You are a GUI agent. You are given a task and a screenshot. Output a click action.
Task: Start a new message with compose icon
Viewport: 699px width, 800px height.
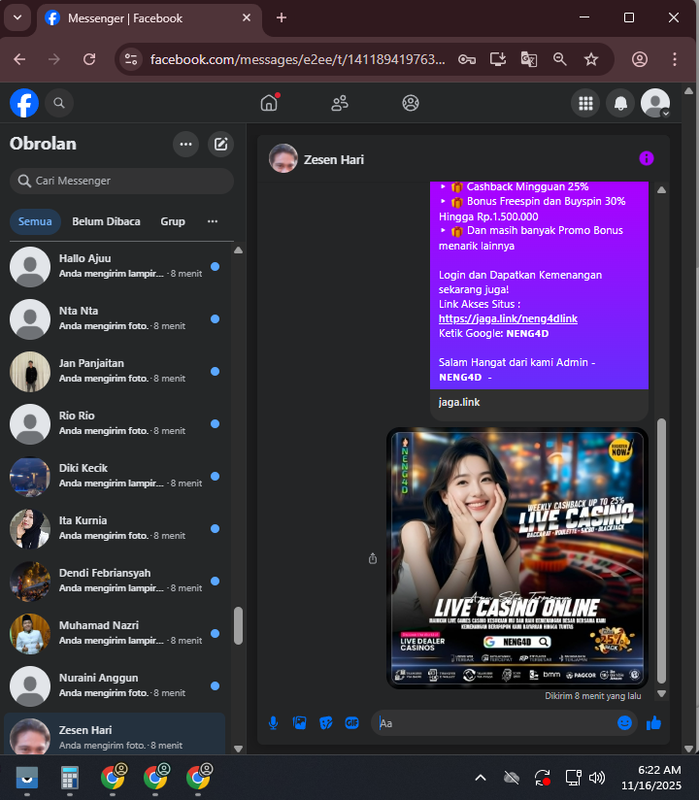tap(220, 144)
